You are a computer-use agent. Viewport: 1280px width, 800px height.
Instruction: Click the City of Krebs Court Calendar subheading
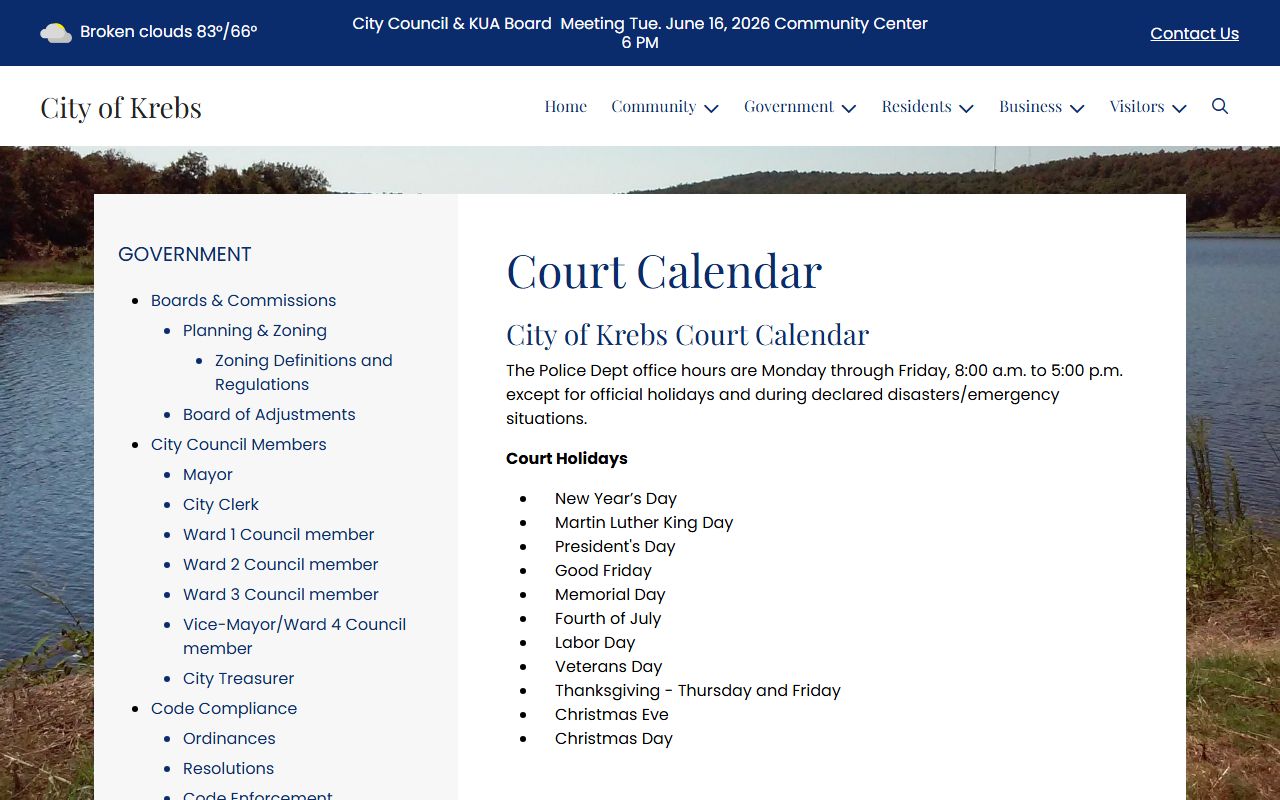click(x=688, y=334)
